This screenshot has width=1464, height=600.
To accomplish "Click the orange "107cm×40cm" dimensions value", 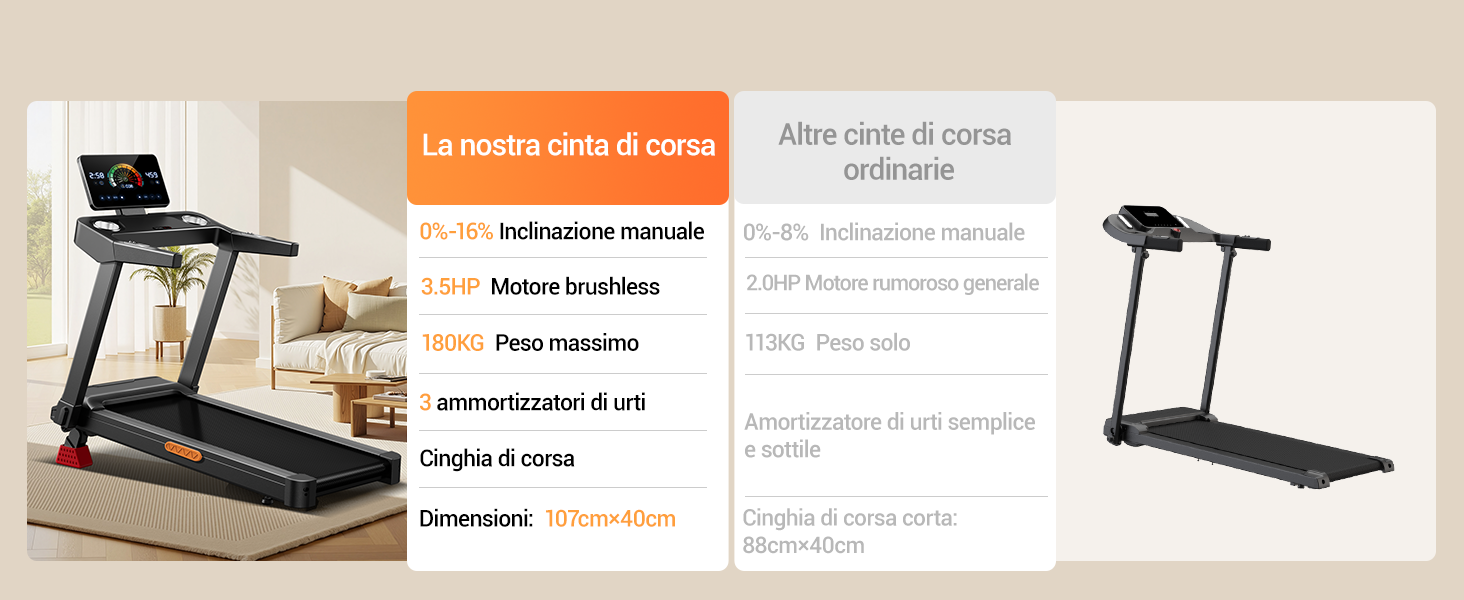I will tap(610, 519).
